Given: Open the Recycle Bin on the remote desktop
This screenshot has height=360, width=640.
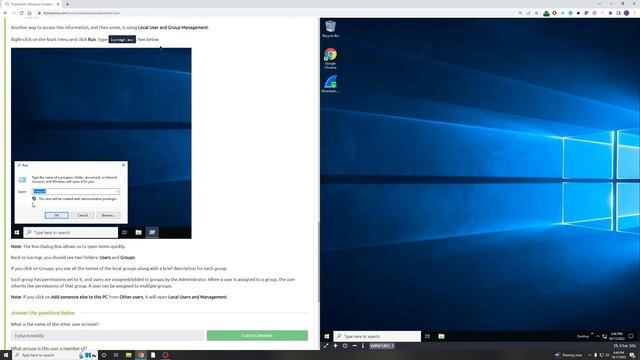Looking at the screenshot, I should pos(330,29).
